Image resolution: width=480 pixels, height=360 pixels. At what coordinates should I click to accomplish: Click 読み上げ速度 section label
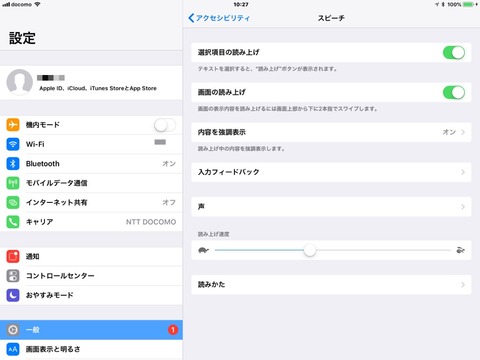pyautogui.click(x=213, y=234)
